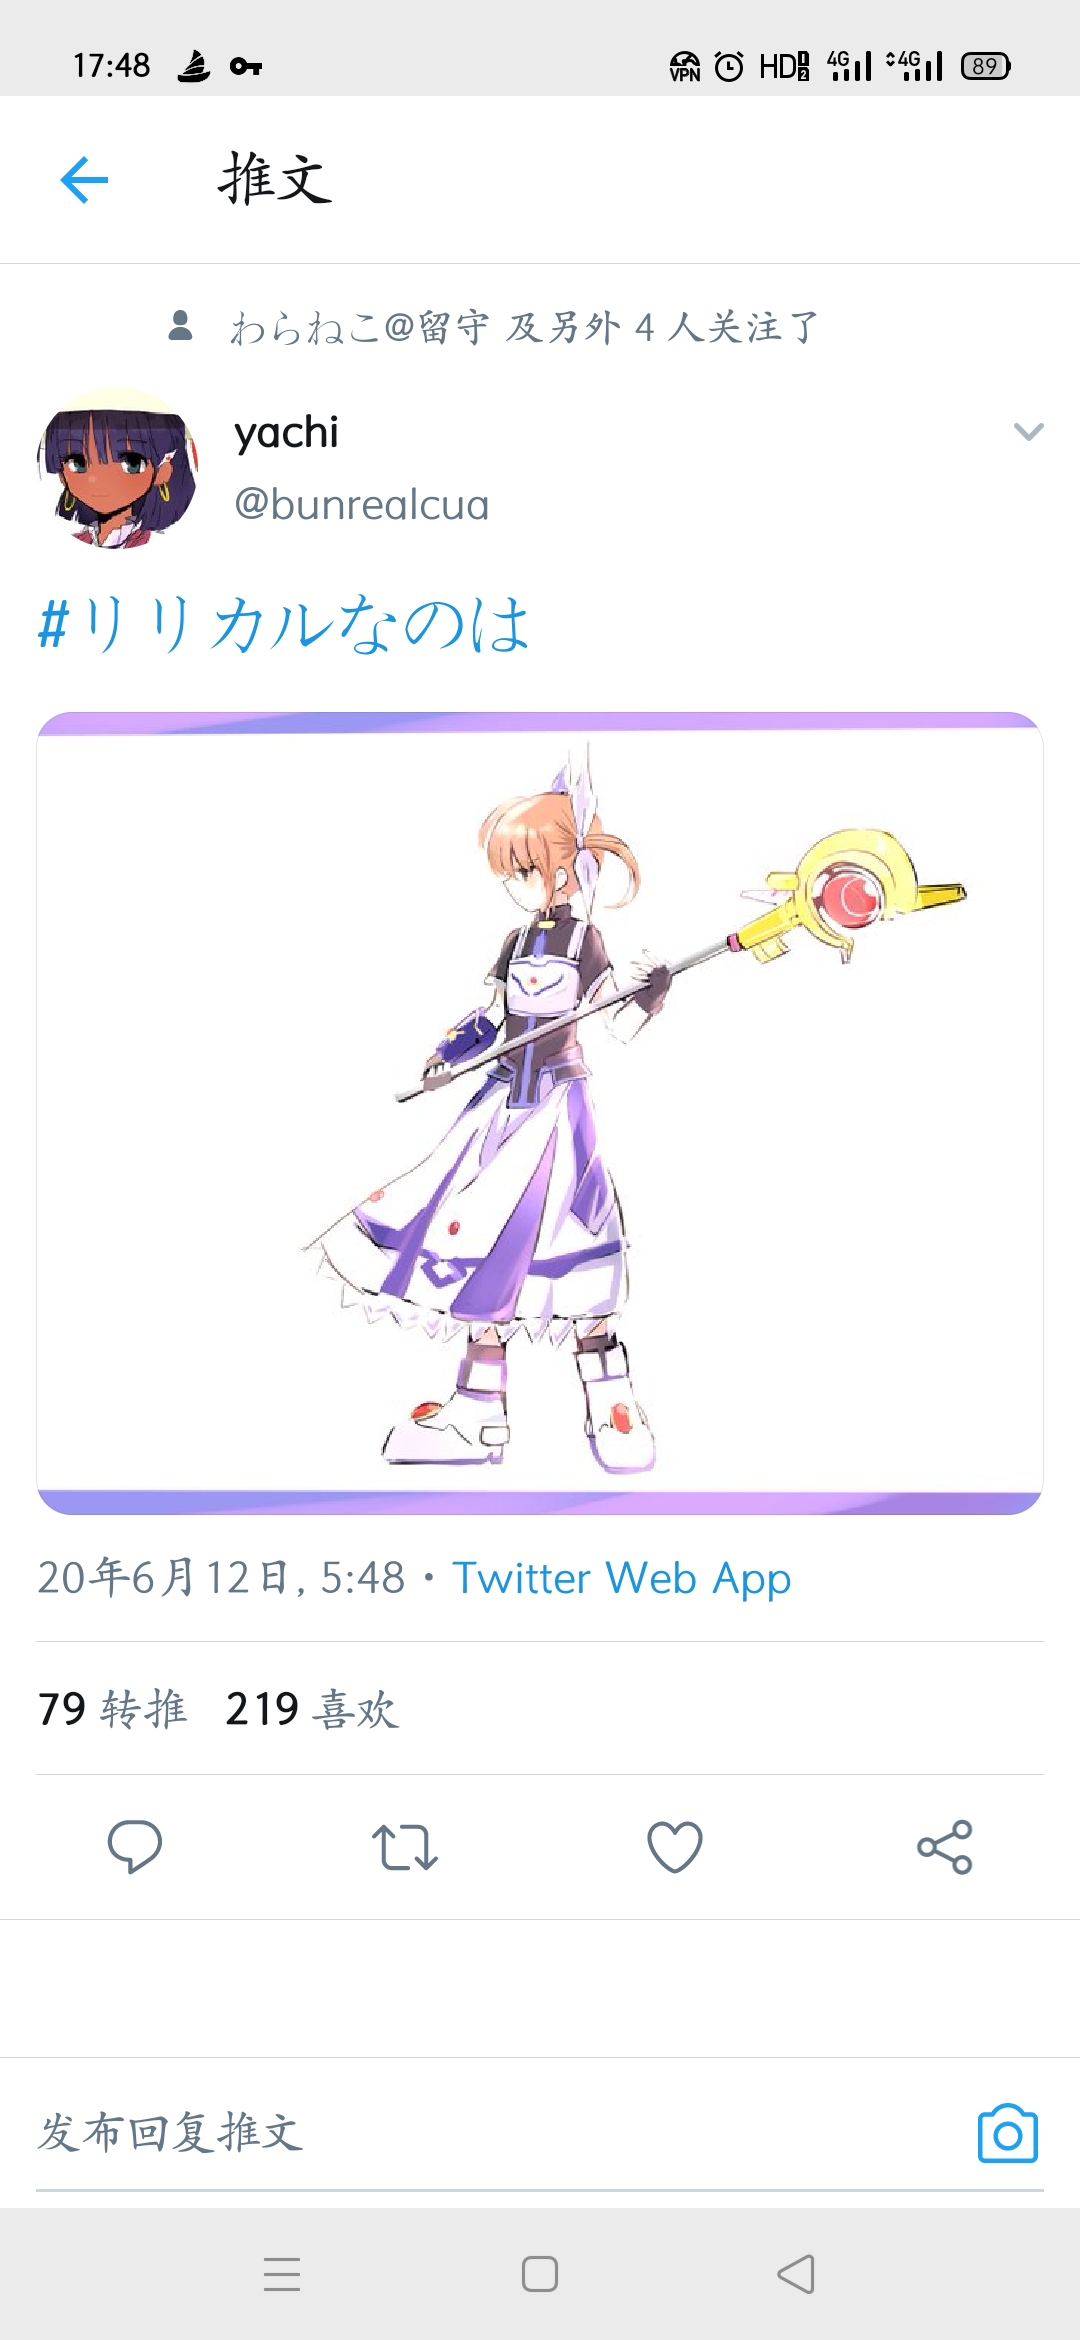Tap the Android home square button
1080x2340 pixels.
coord(540,2274)
